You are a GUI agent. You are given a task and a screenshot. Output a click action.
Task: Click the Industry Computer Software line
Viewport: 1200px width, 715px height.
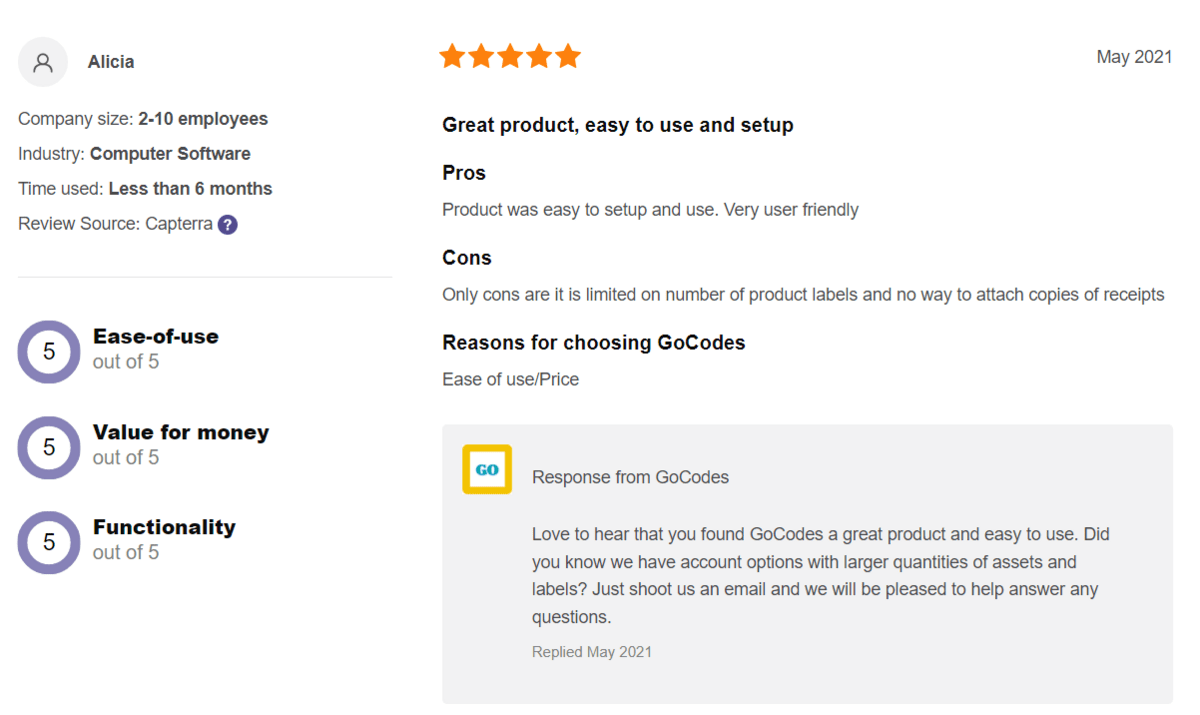coord(134,154)
